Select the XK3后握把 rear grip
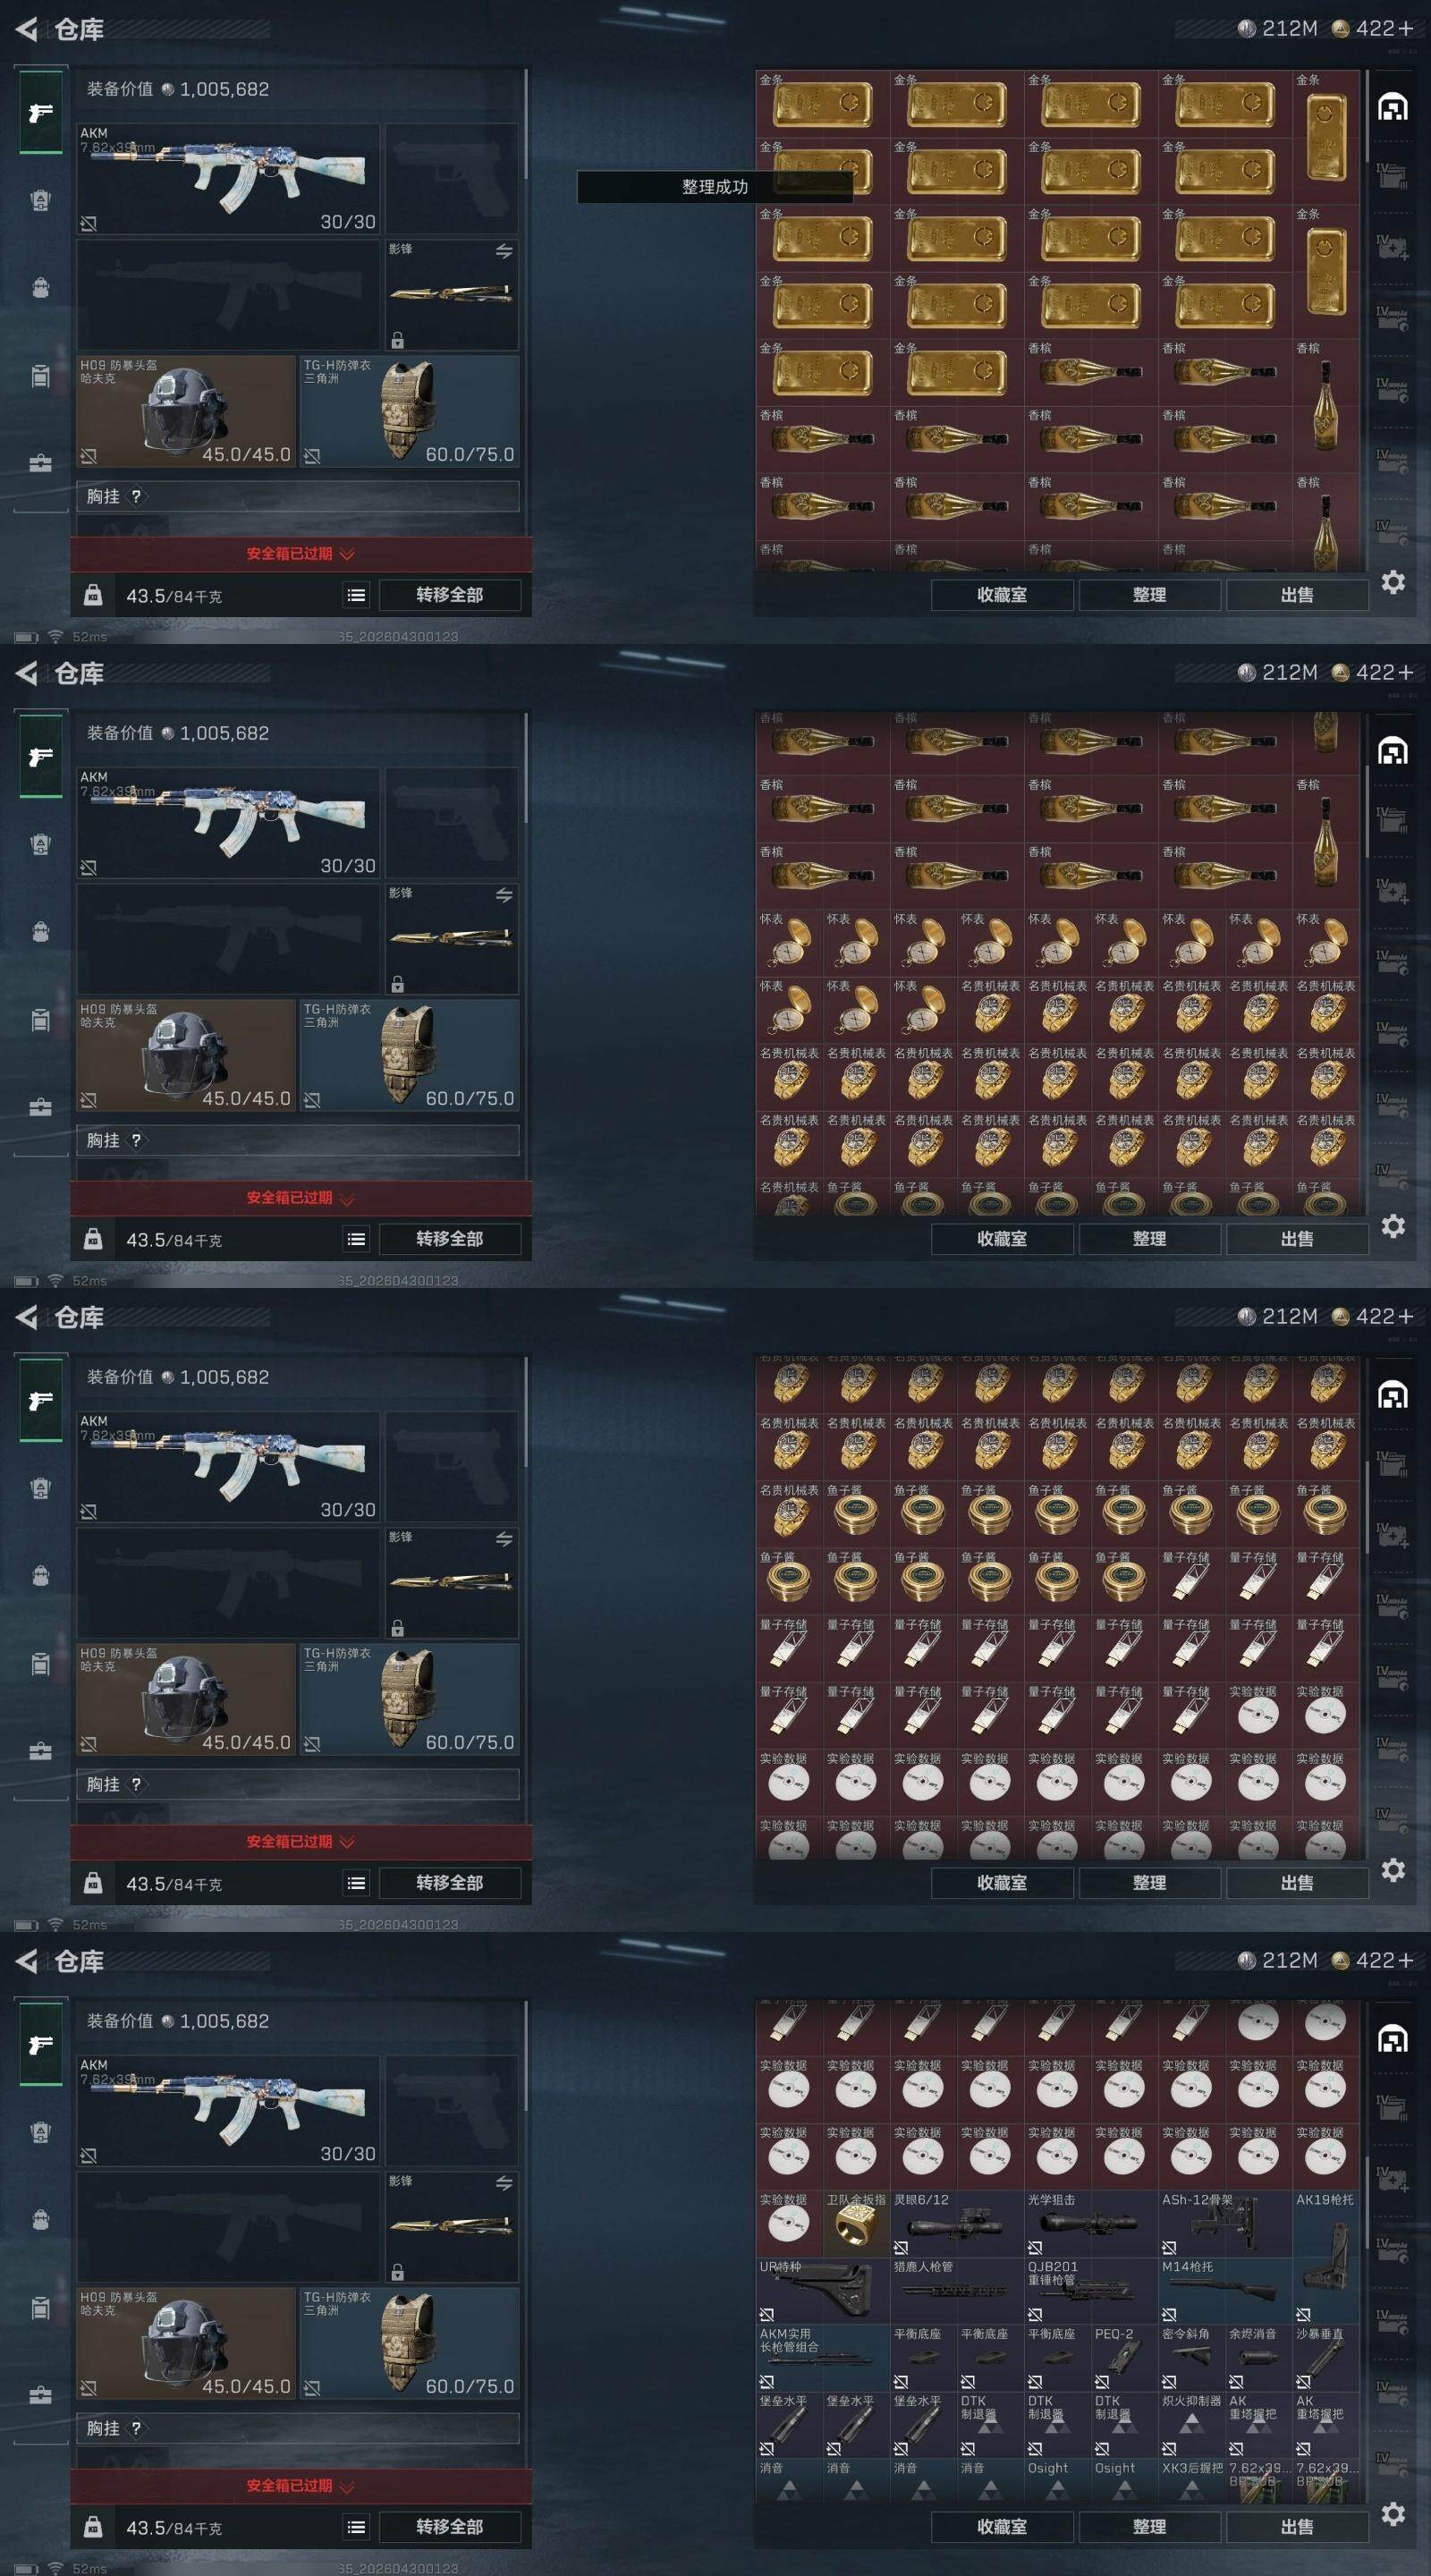1431x2576 pixels. [1191, 2482]
